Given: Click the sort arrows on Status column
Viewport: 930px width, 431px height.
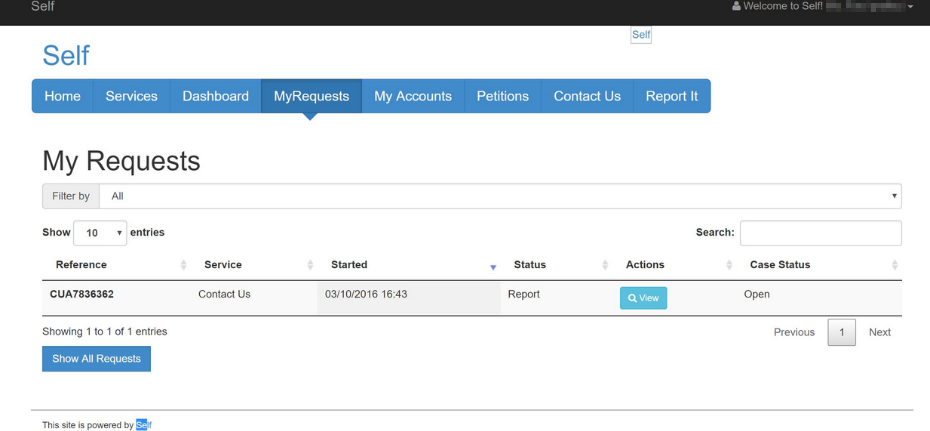Looking at the screenshot, I should [x=605, y=265].
